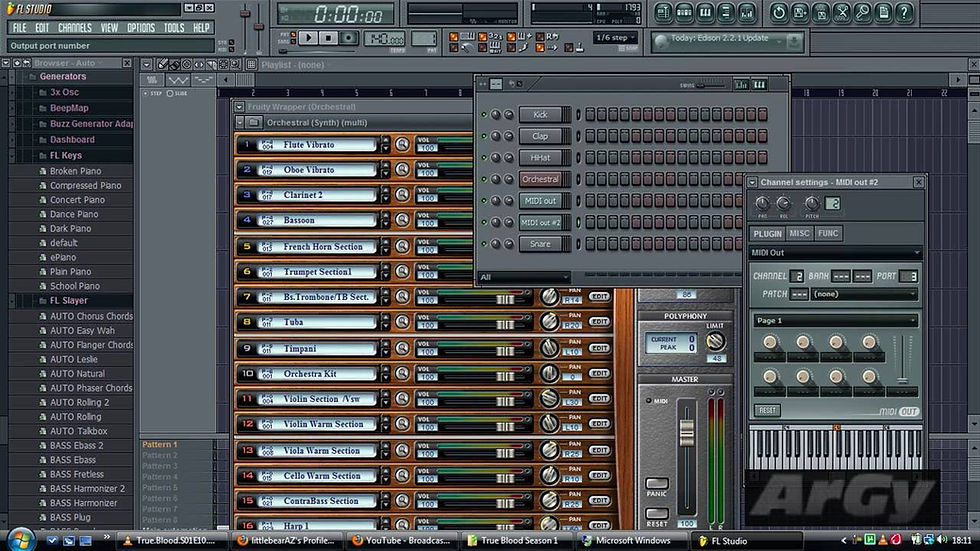Image resolution: width=980 pixels, height=551 pixels.
Task: Select the STEP radio option in playlist
Action: pyautogui.click(x=146, y=93)
